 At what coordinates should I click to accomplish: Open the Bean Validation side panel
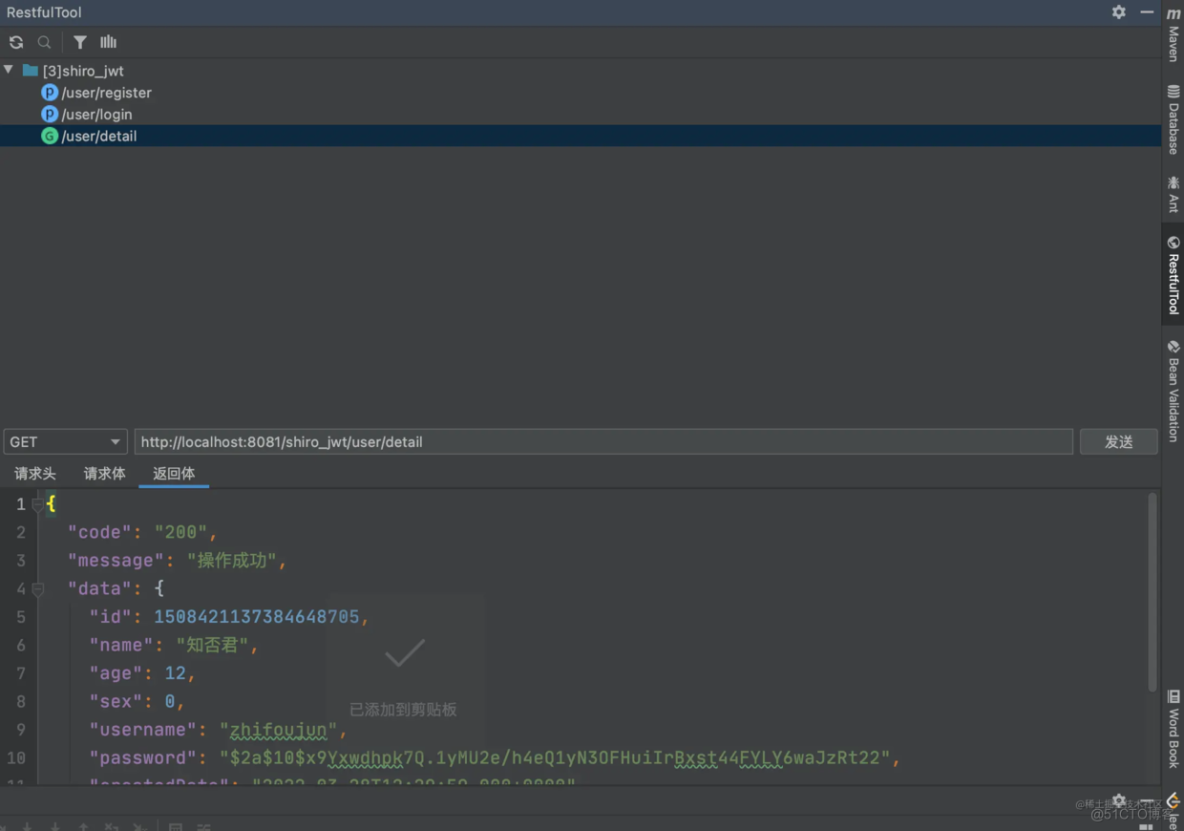click(1173, 391)
